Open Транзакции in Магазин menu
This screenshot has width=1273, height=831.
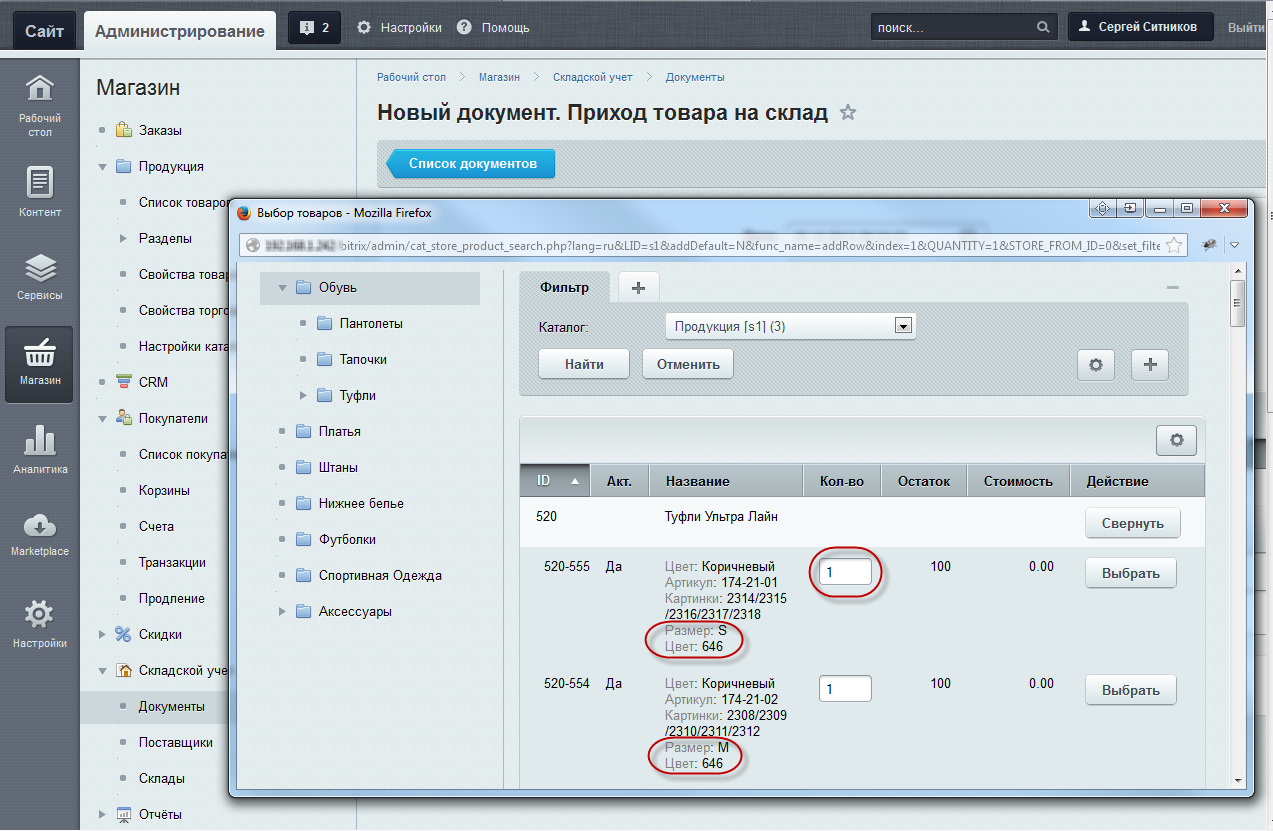click(x=172, y=563)
